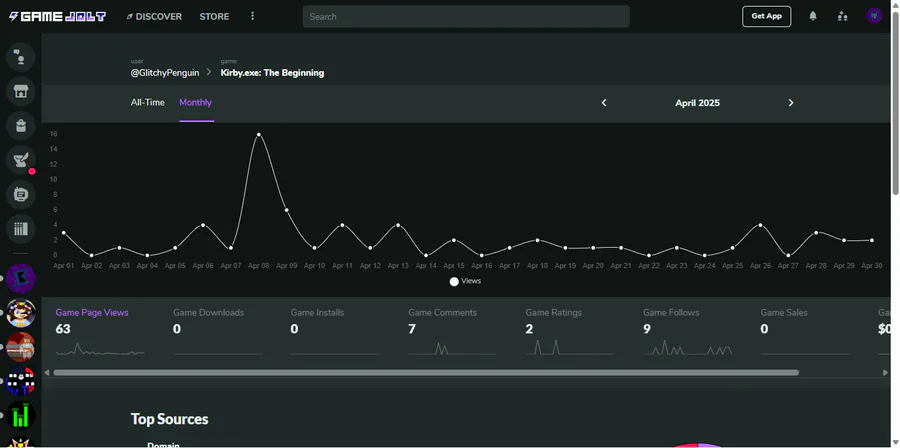Click the Apr 01 data point
Screen dimensions: 900x448
click(x=63, y=232)
